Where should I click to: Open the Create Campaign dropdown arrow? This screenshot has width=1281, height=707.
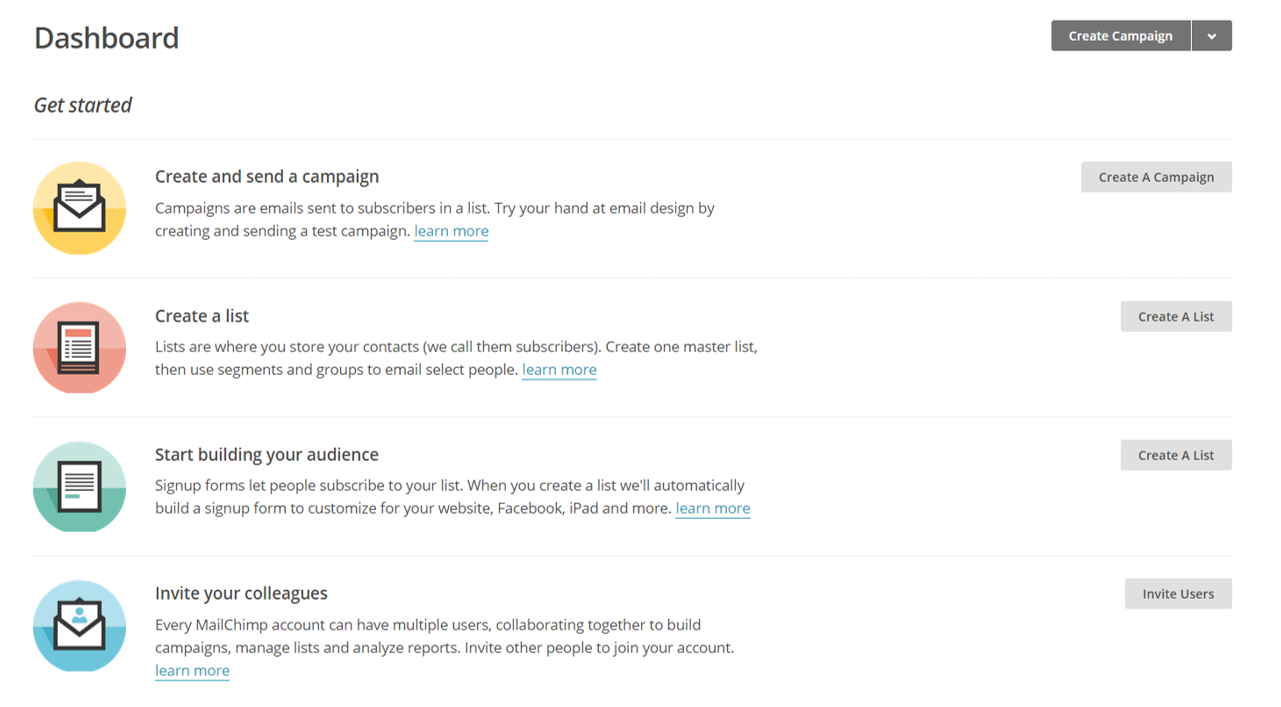[1212, 36]
